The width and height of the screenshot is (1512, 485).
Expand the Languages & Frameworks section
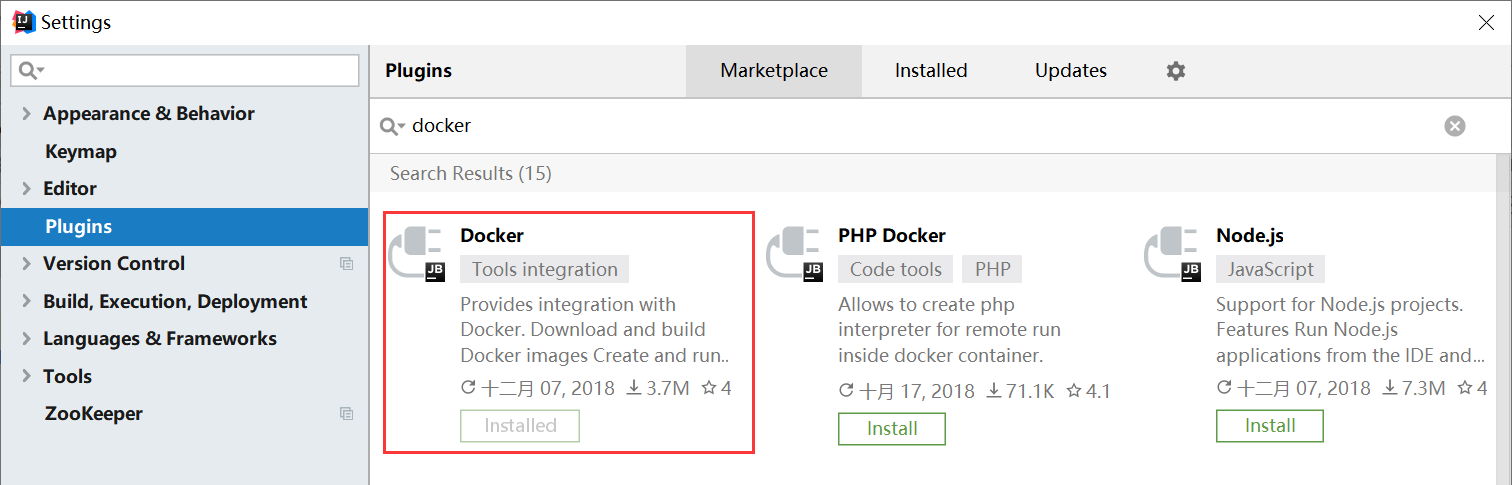26,339
